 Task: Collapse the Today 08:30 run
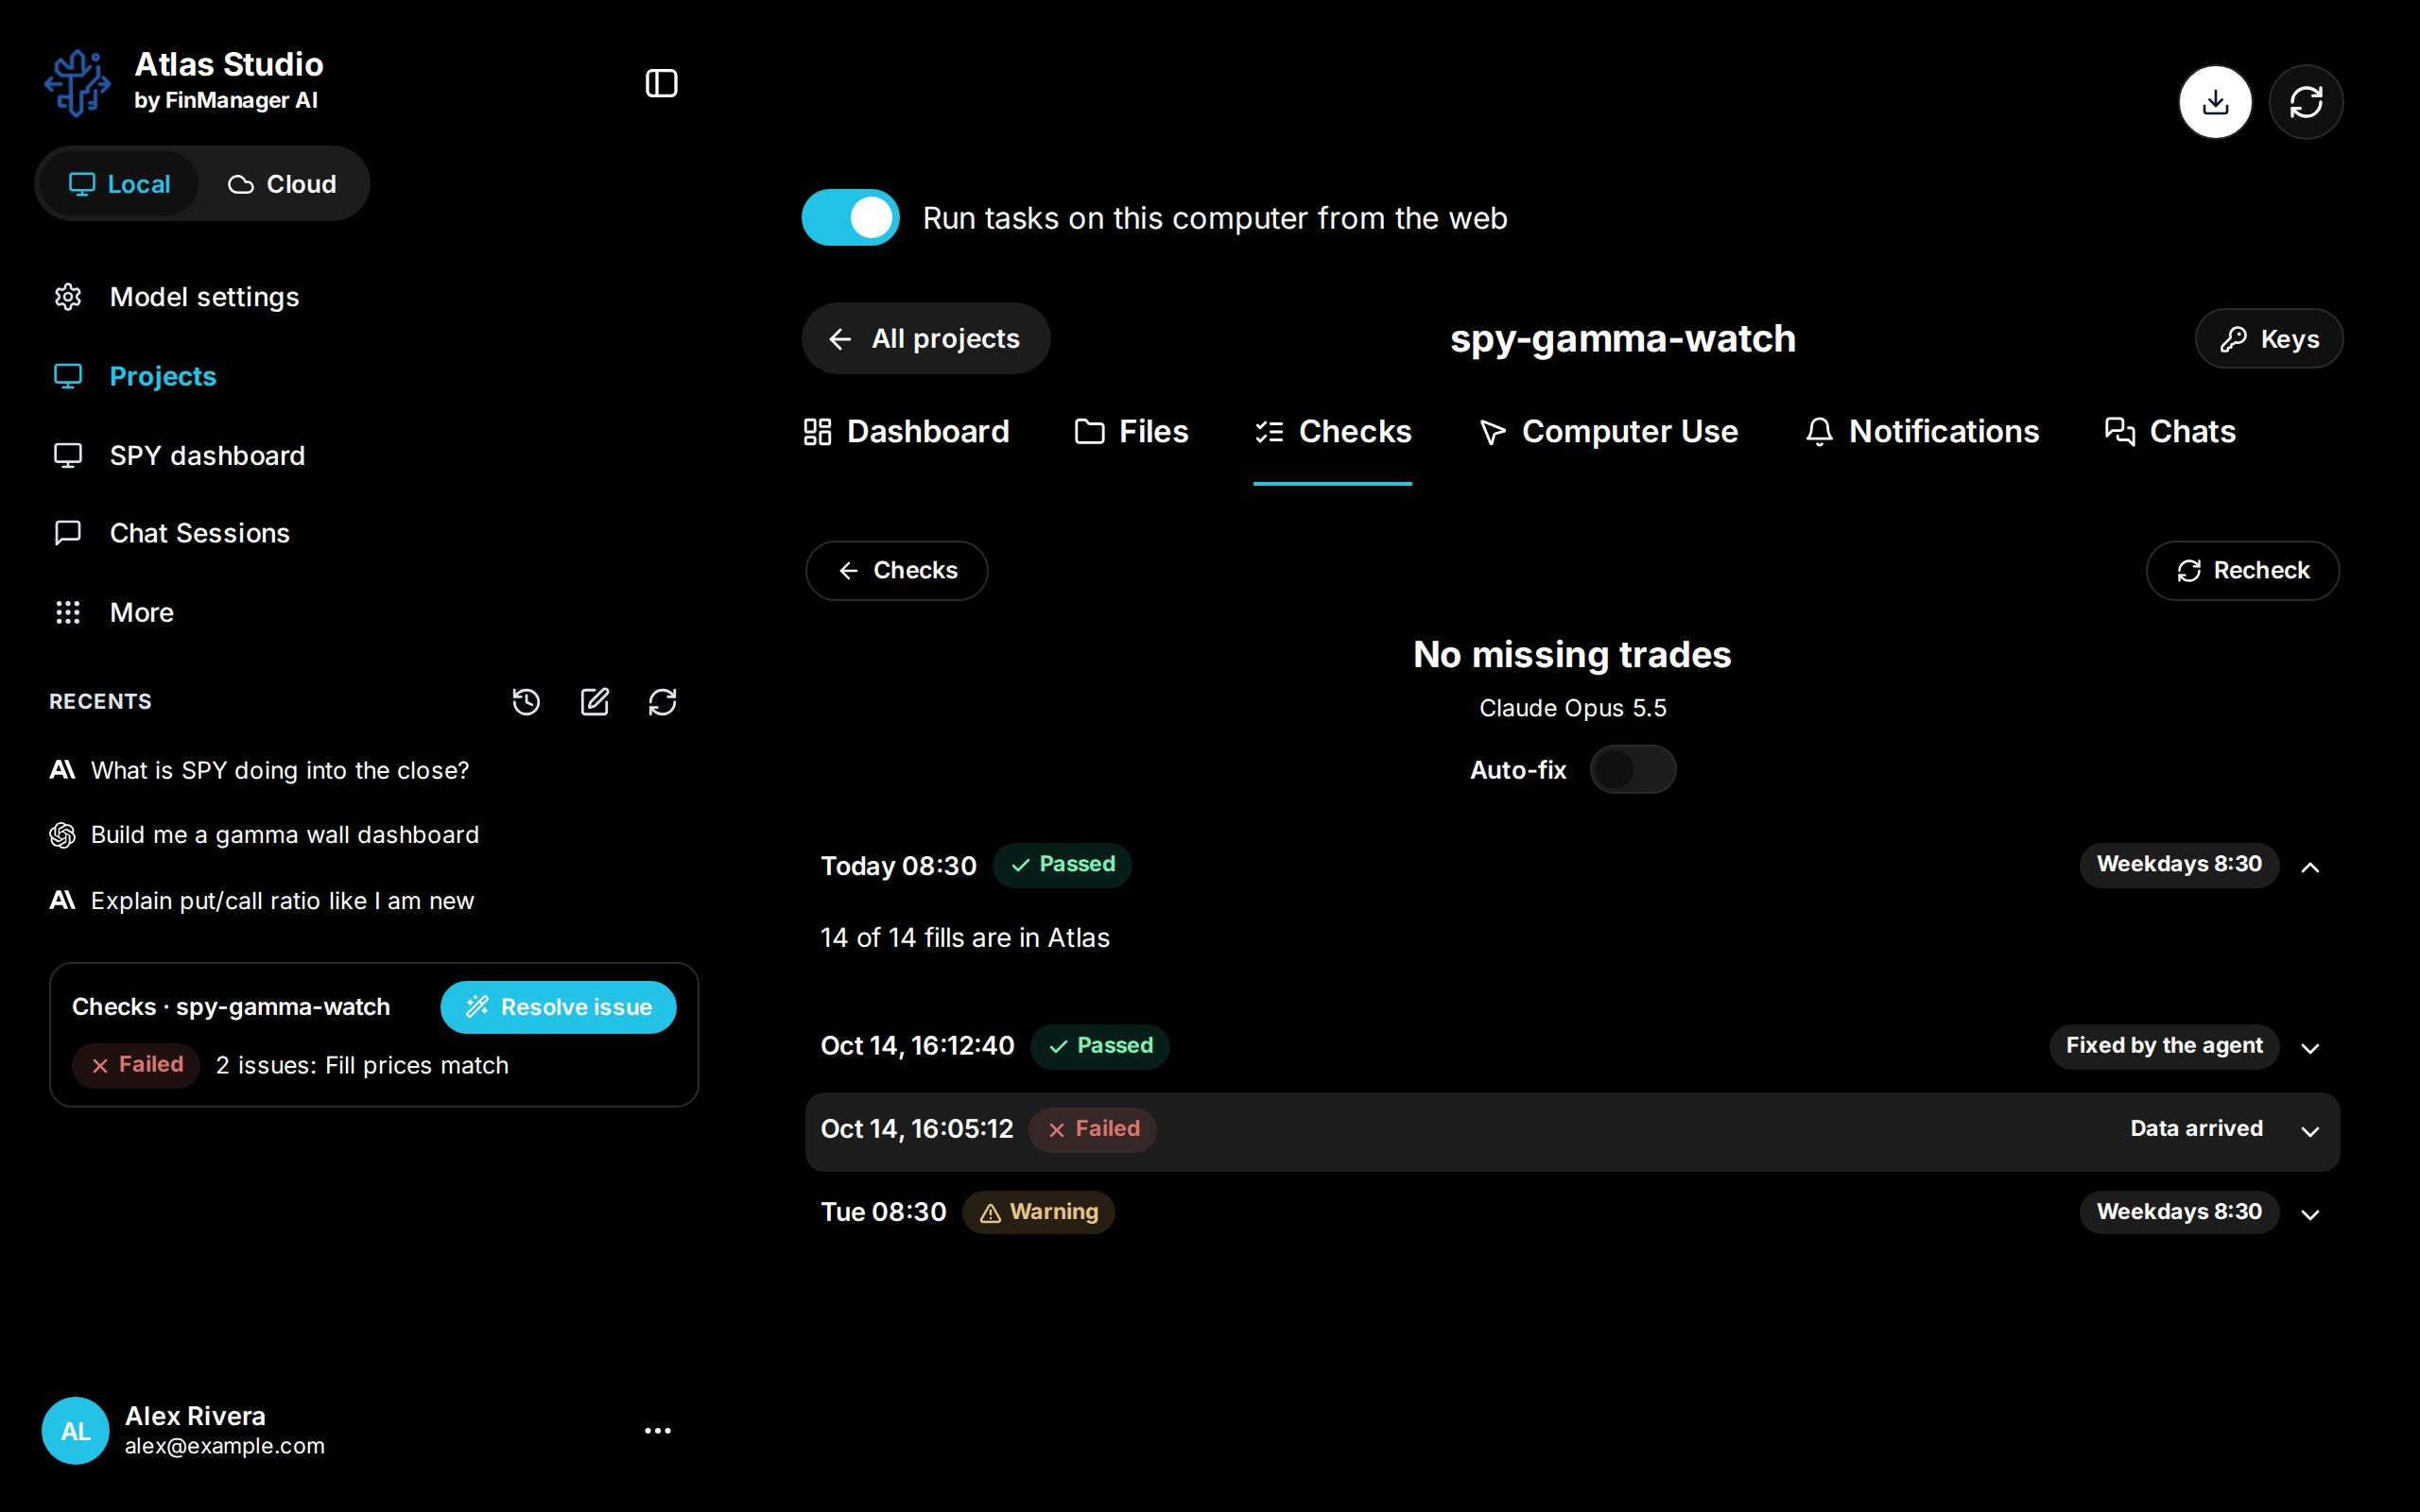point(2310,867)
